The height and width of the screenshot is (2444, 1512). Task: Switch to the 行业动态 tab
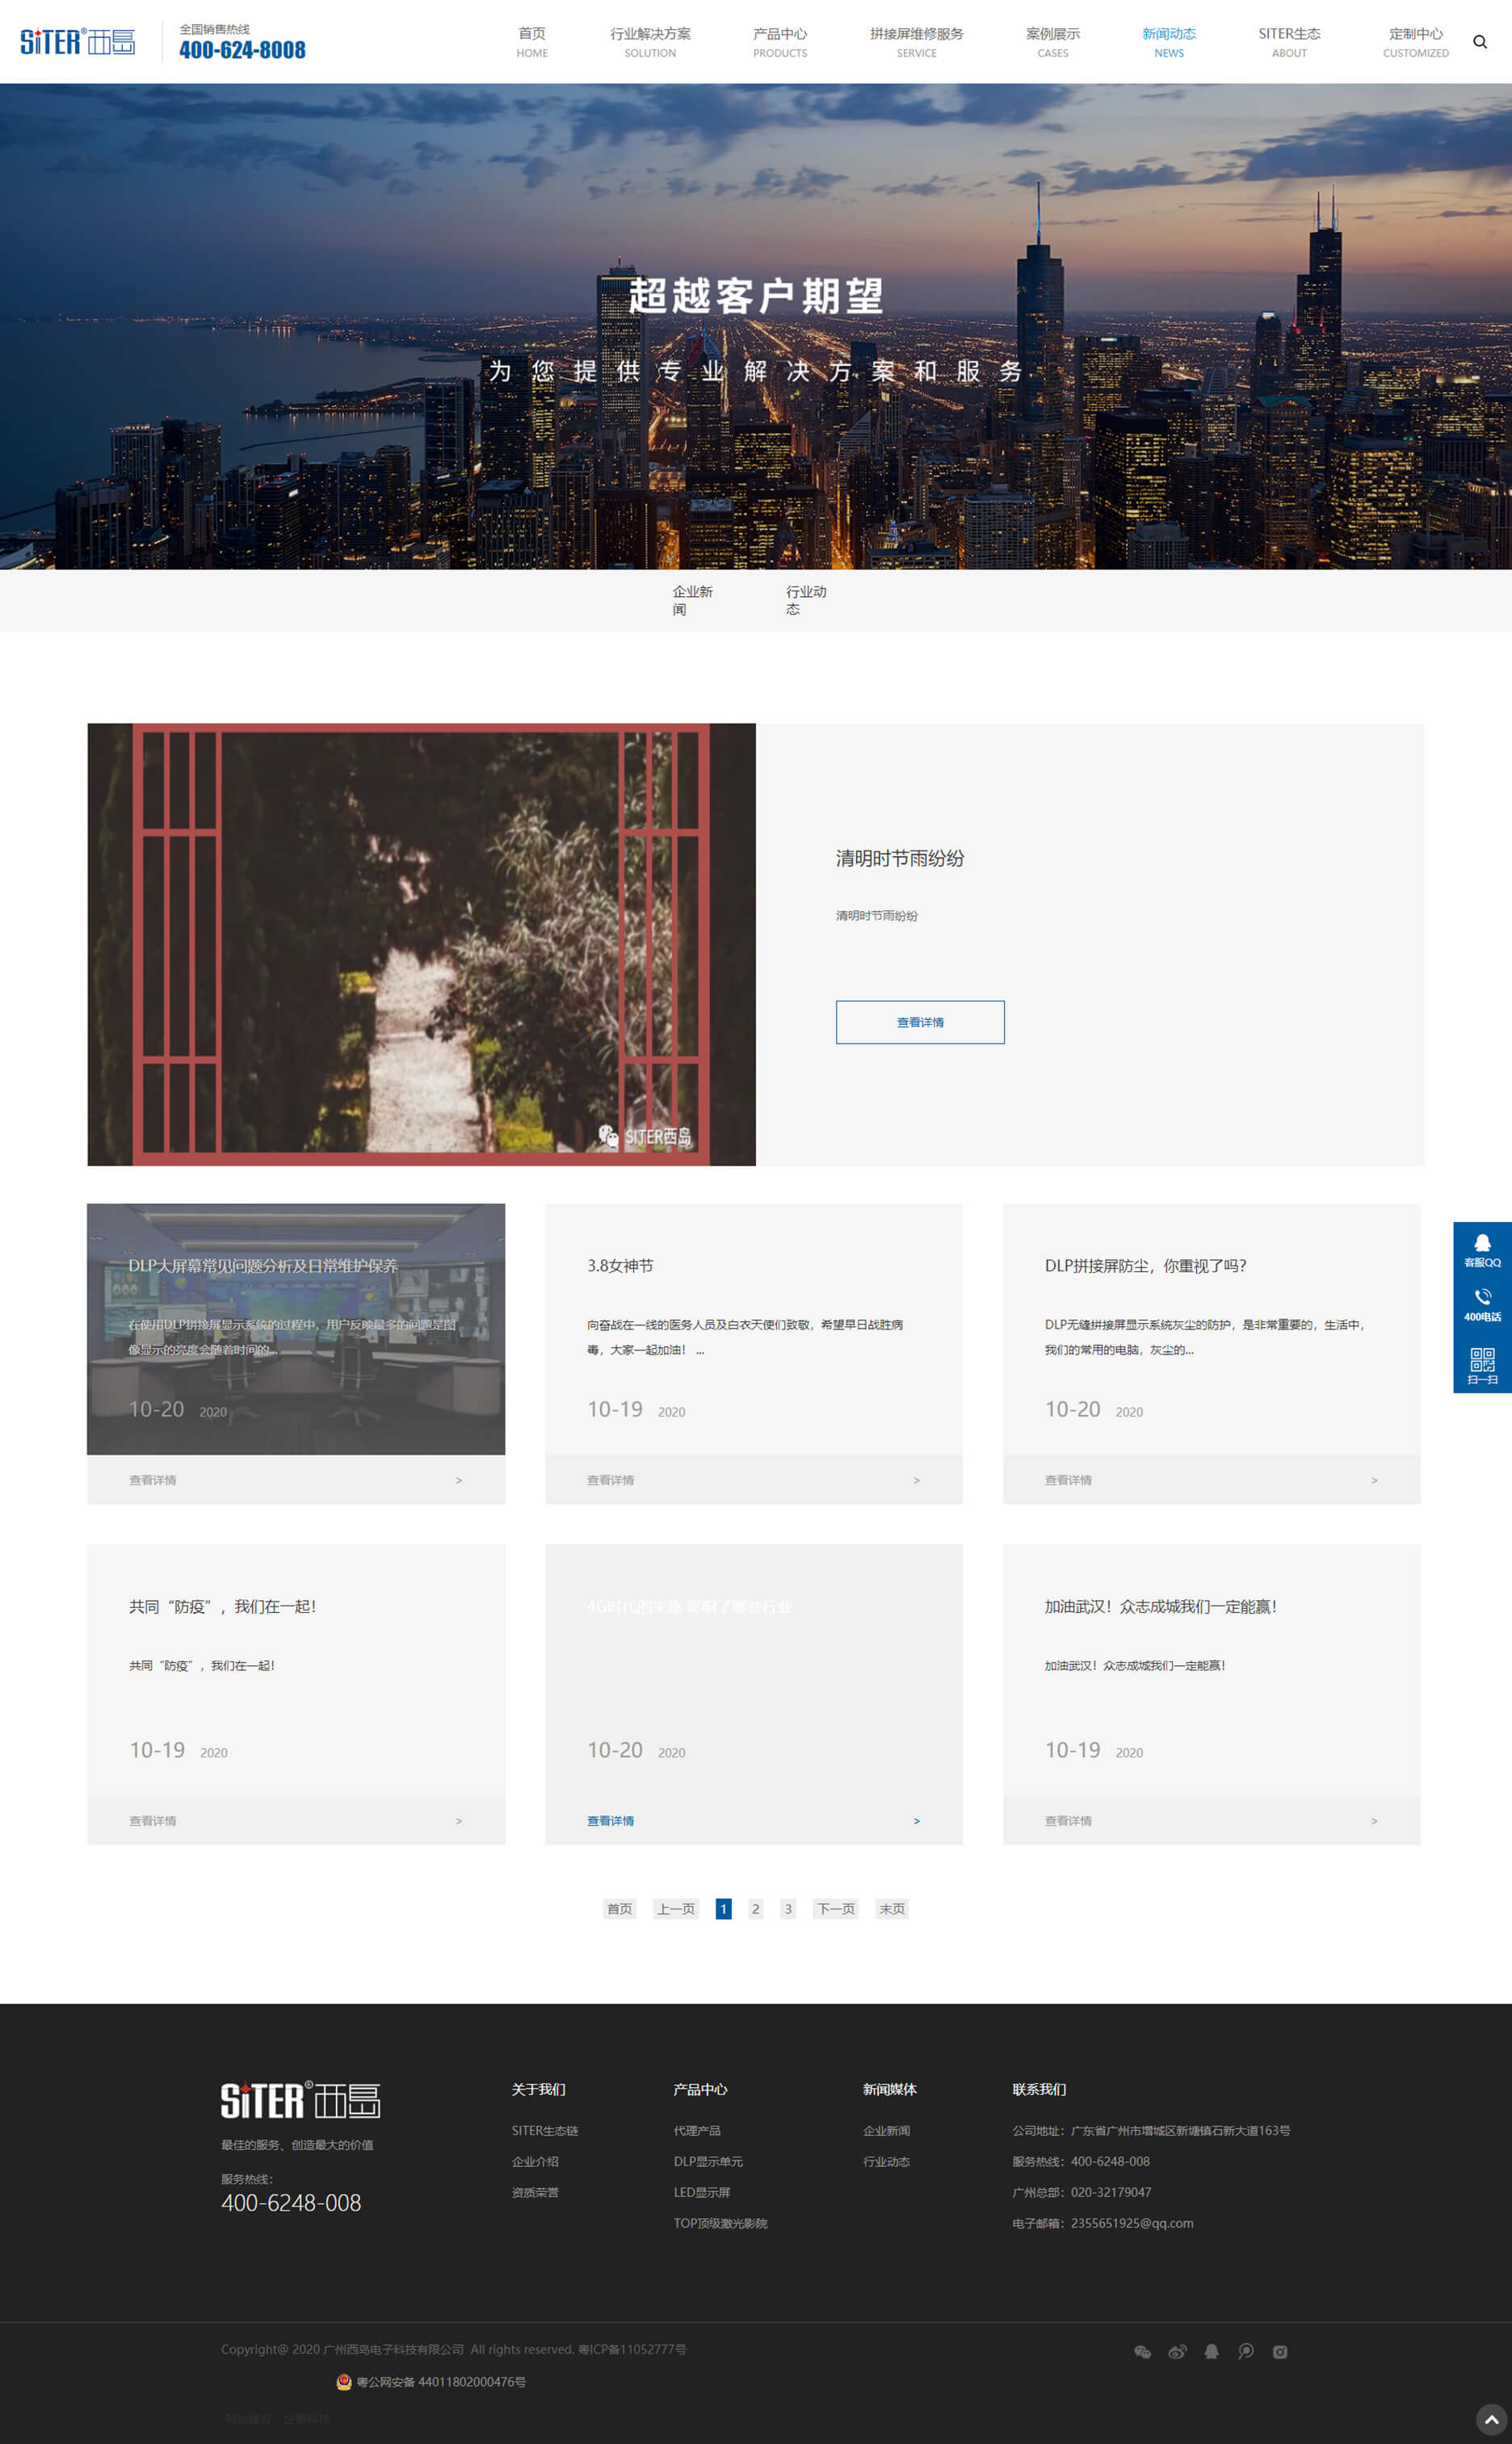coord(805,600)
